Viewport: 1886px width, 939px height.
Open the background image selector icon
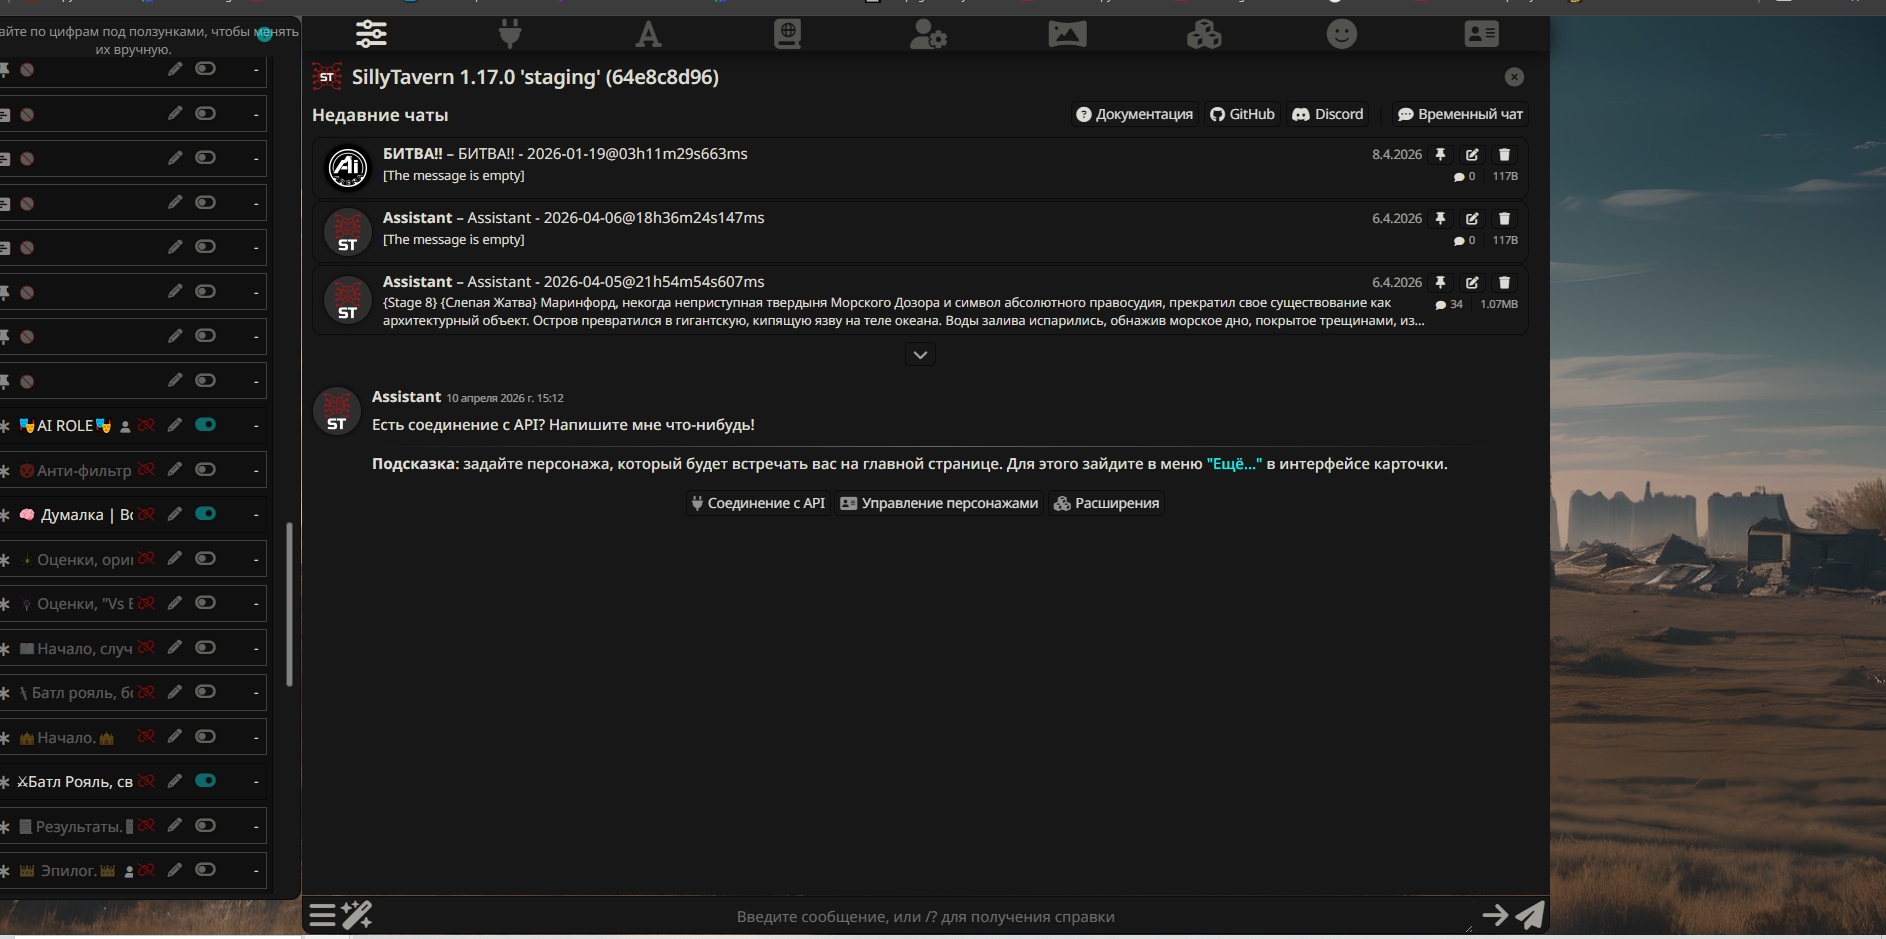point(1067,34)
